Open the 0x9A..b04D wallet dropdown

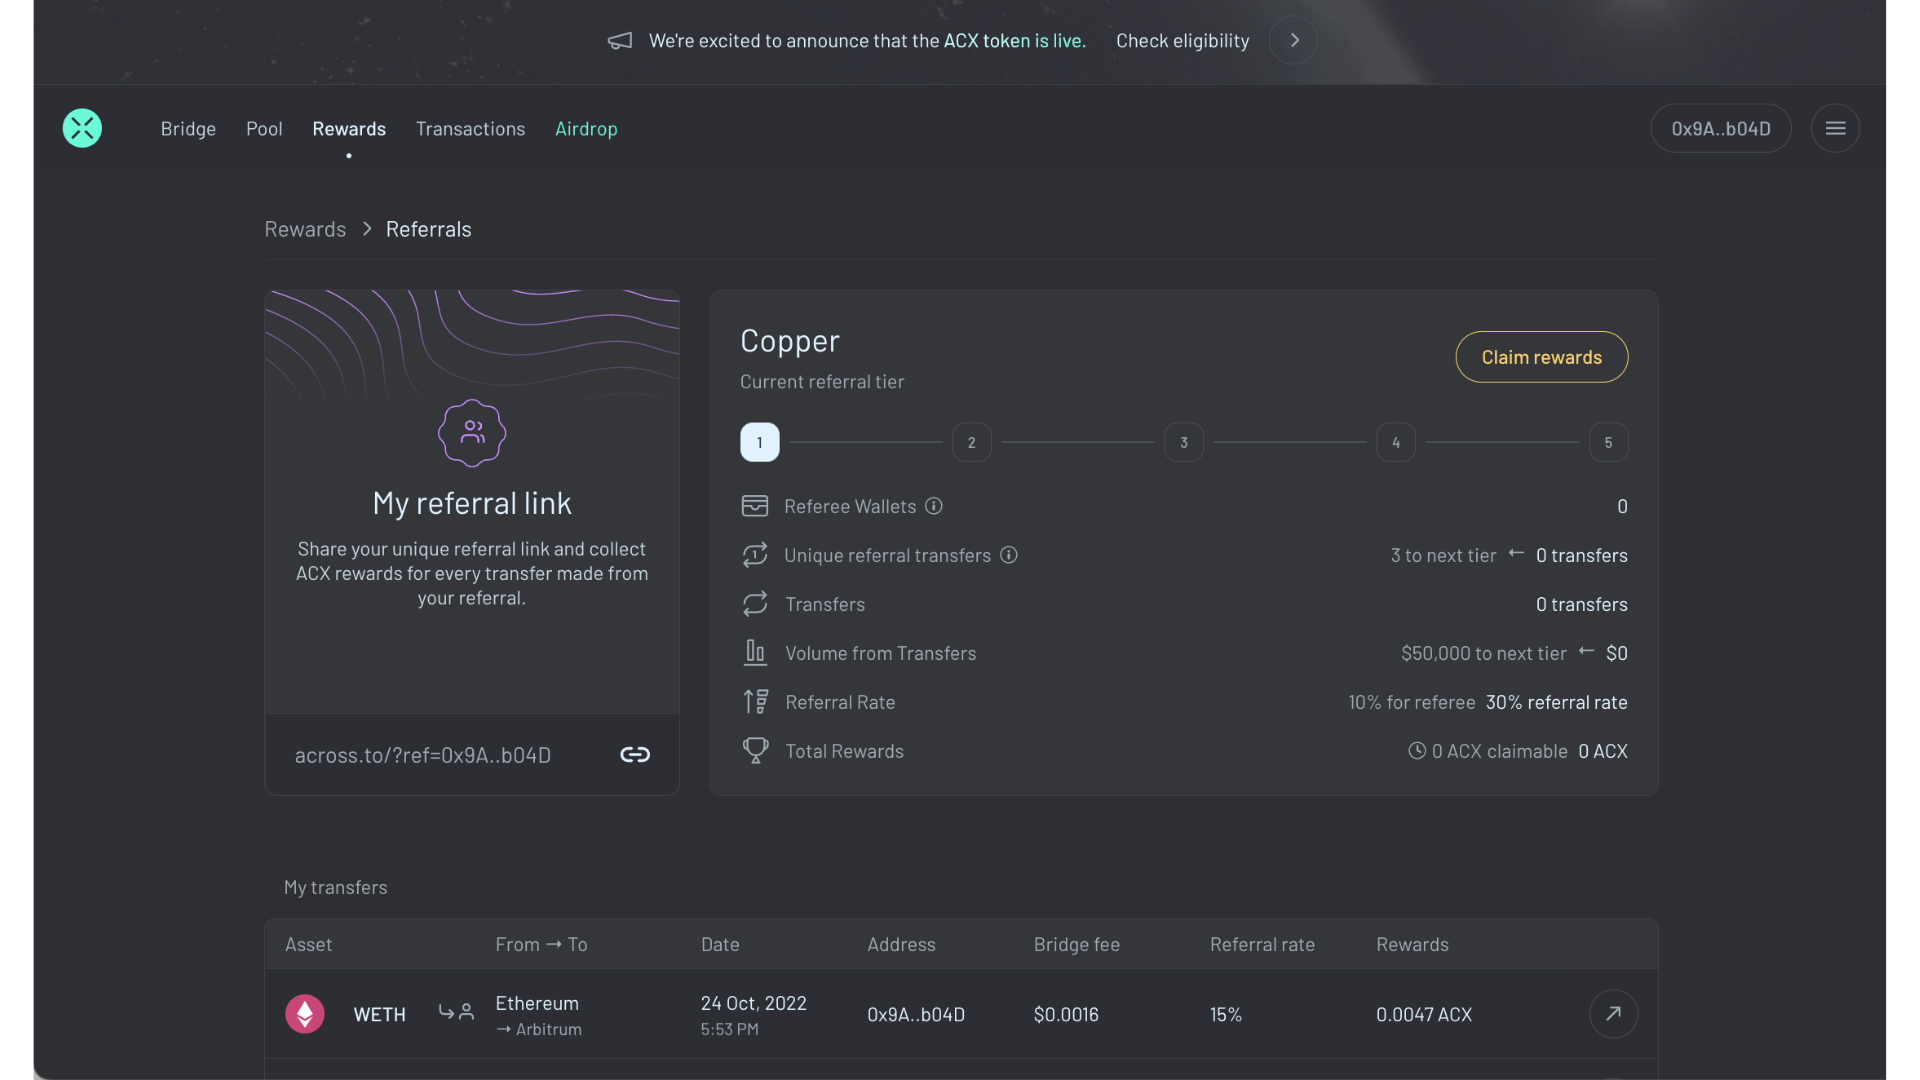point(1720,128)
